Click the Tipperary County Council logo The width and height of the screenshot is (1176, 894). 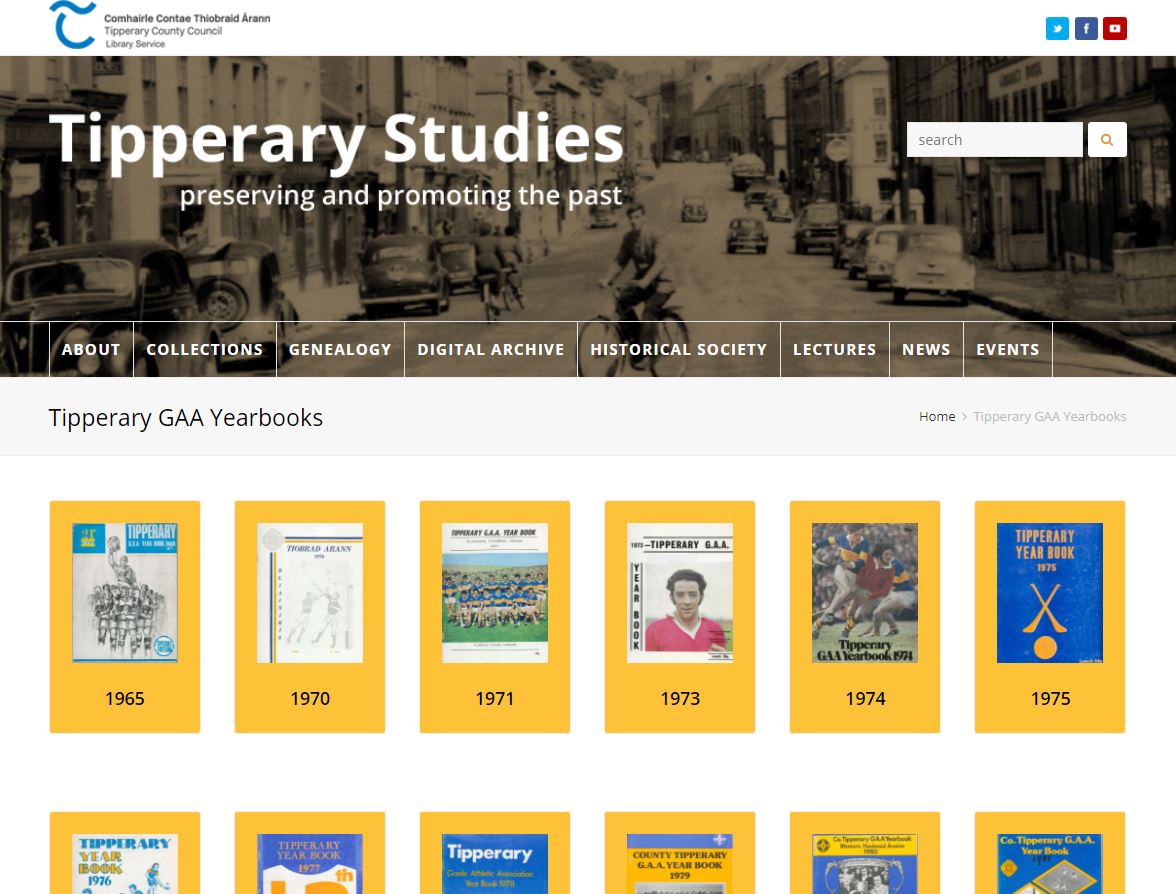(160, 27)
